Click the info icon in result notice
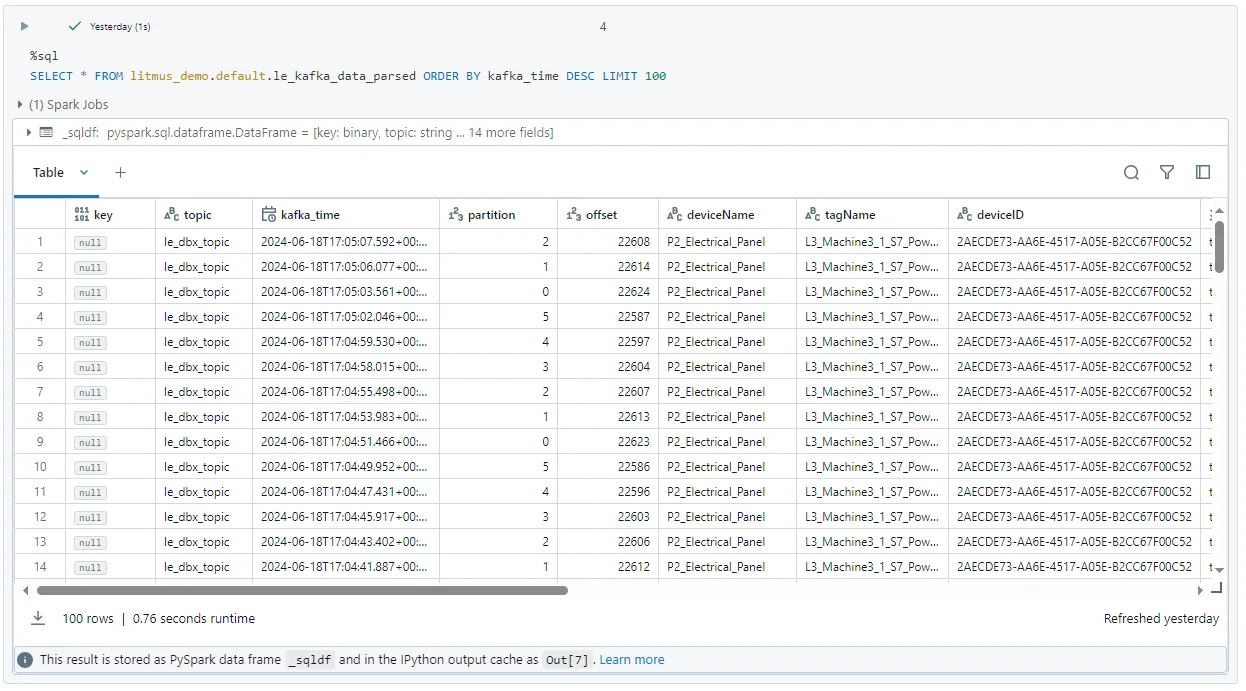This screenshot has width=1246, height=691. tap(25, 660)
